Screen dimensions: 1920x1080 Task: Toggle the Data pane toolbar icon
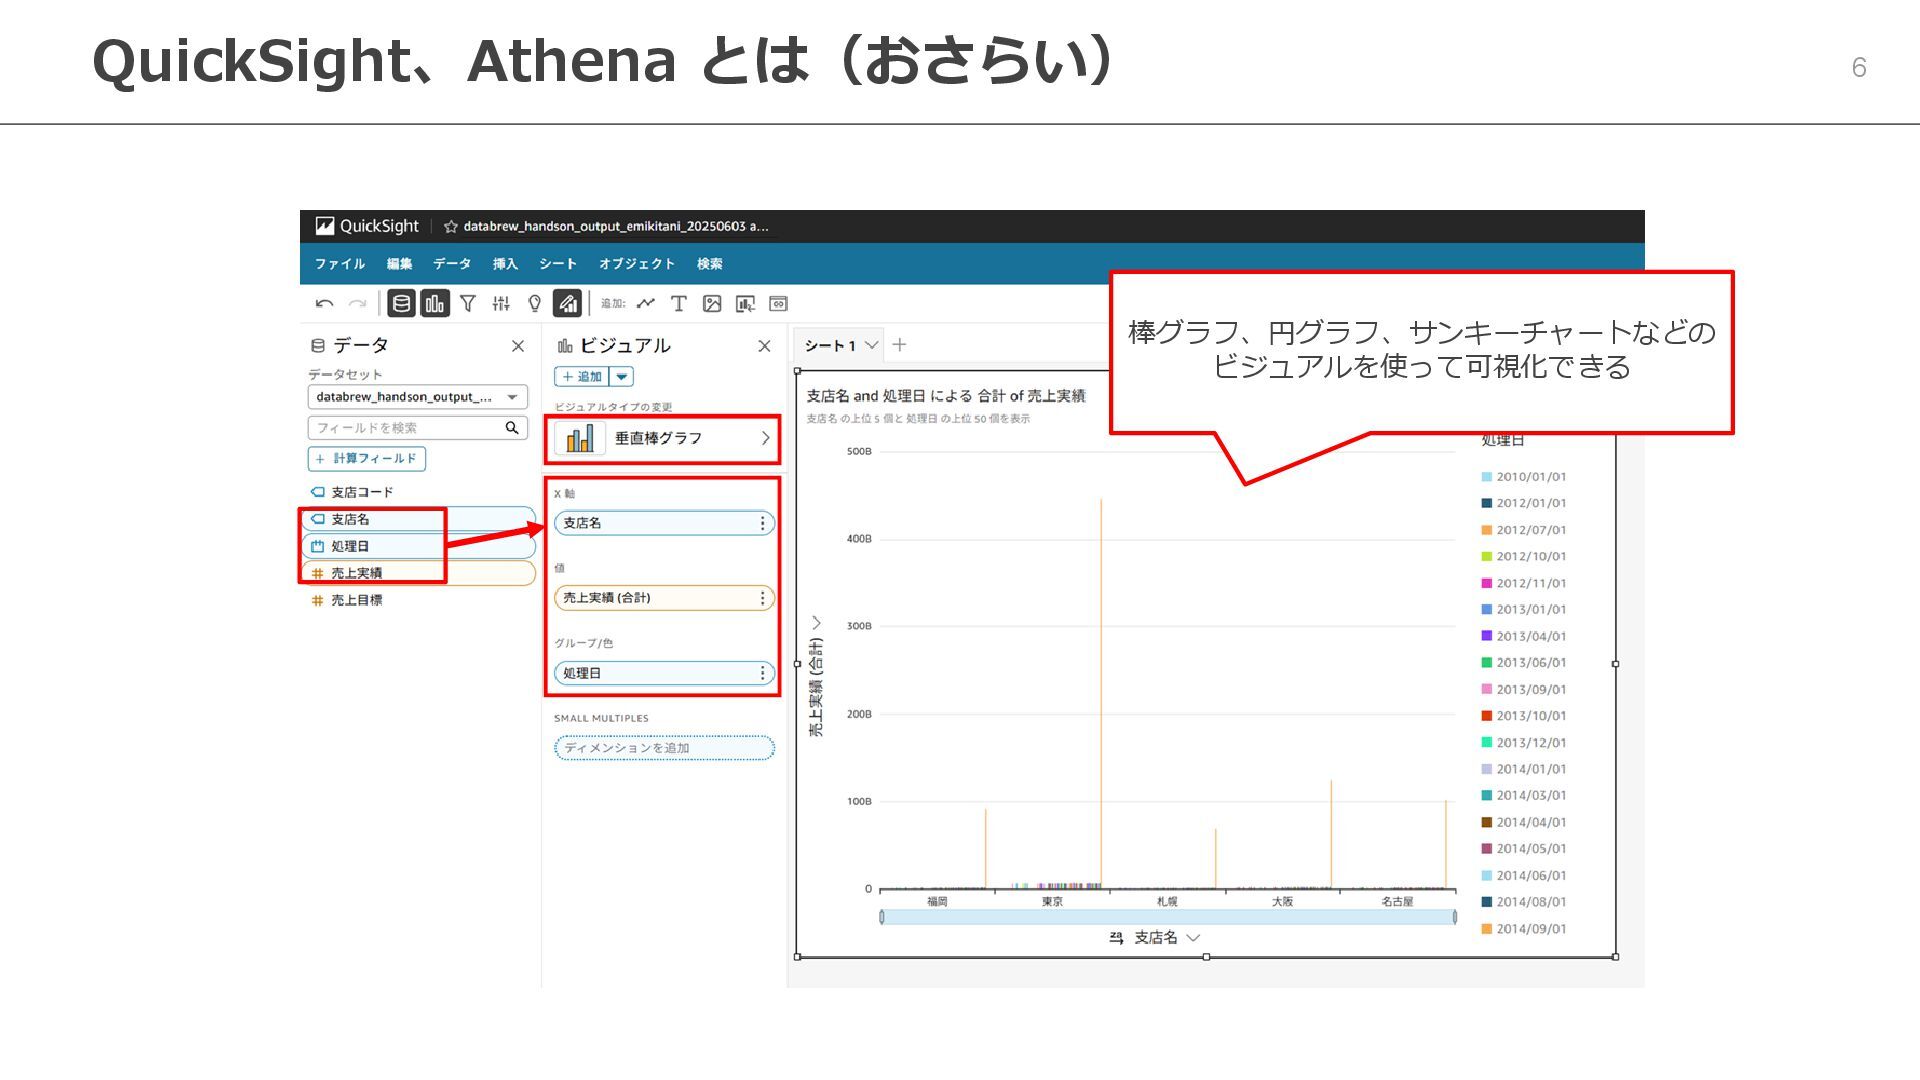401,303
